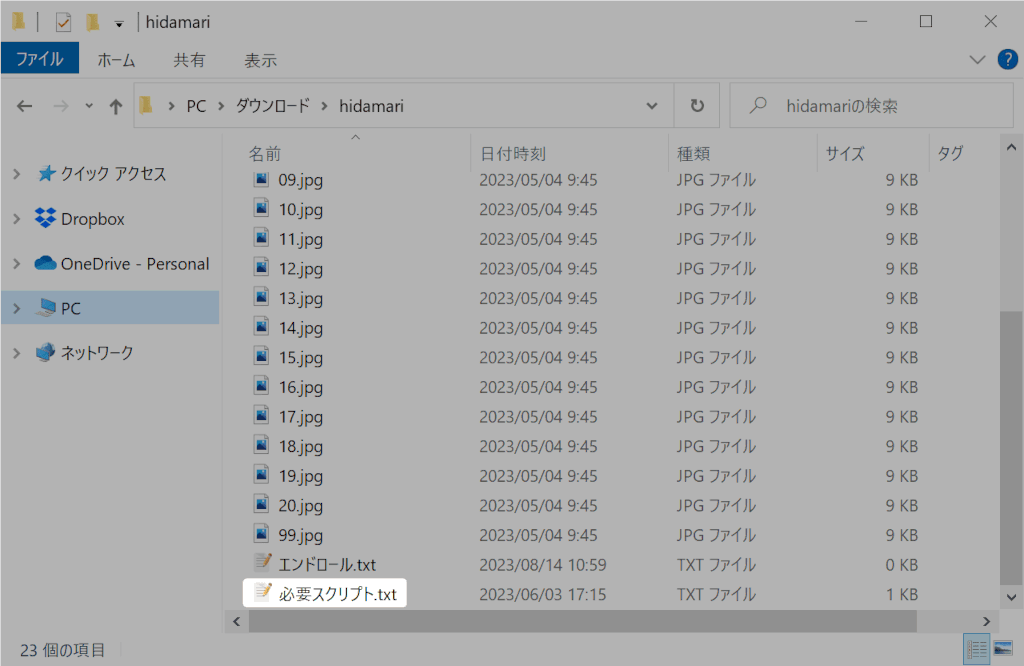Screen dimensions: 1024x666
Task: Open the quick access toolbar customize dropdown
Action: tap(118, 22)
